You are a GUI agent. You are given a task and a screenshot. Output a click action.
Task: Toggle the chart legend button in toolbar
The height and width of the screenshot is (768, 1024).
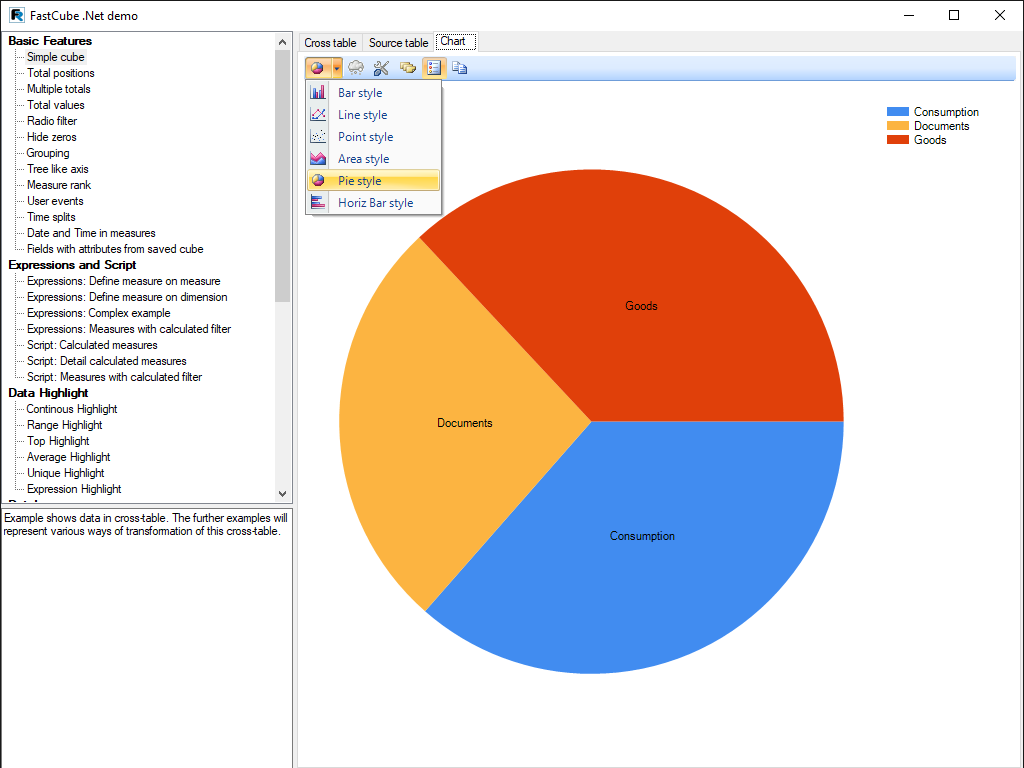click(x=433, y=68)
